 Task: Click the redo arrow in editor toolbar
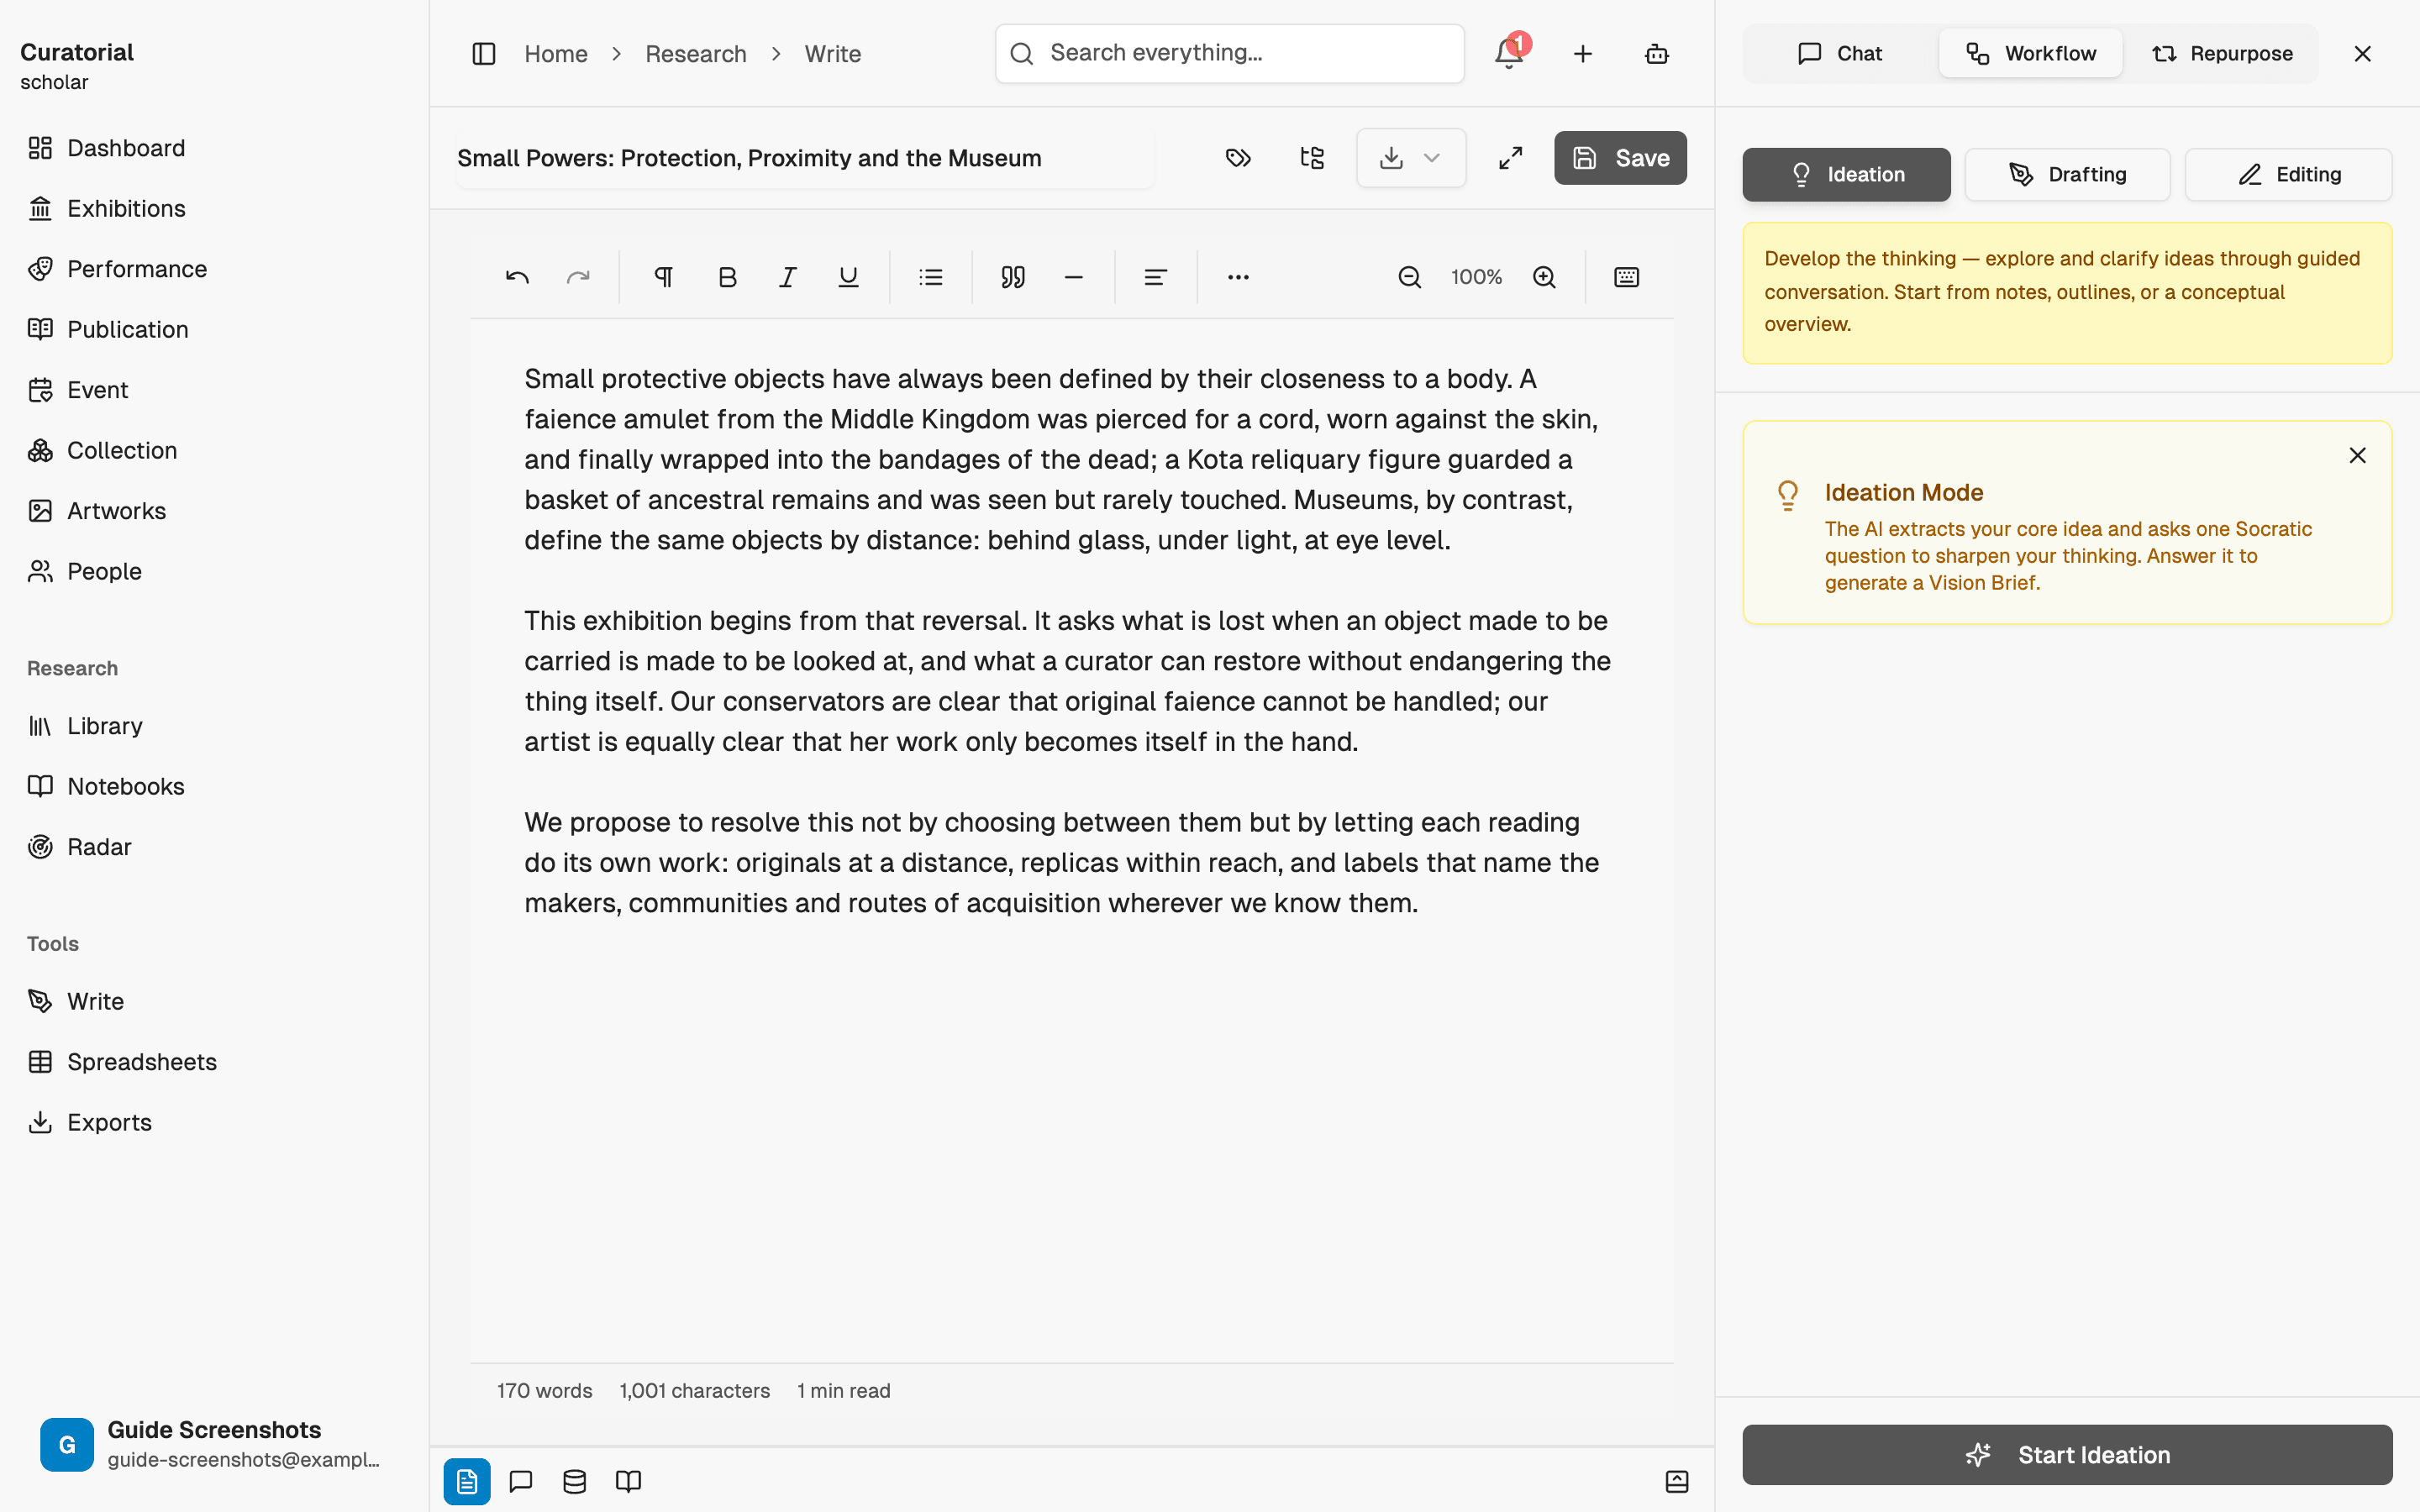click(578, 277)
